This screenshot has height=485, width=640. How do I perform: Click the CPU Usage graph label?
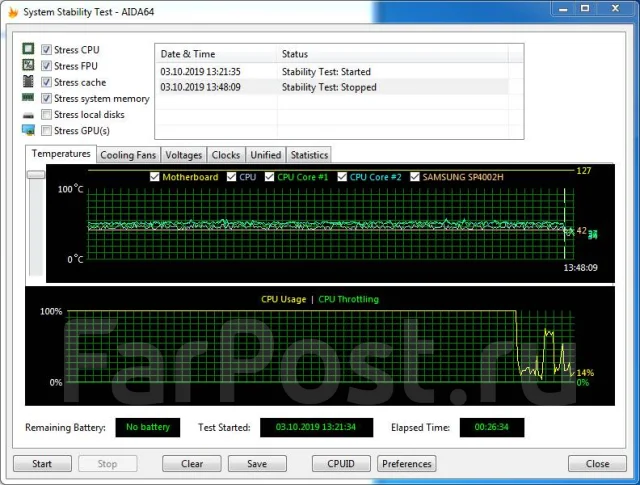click(283, 299)
